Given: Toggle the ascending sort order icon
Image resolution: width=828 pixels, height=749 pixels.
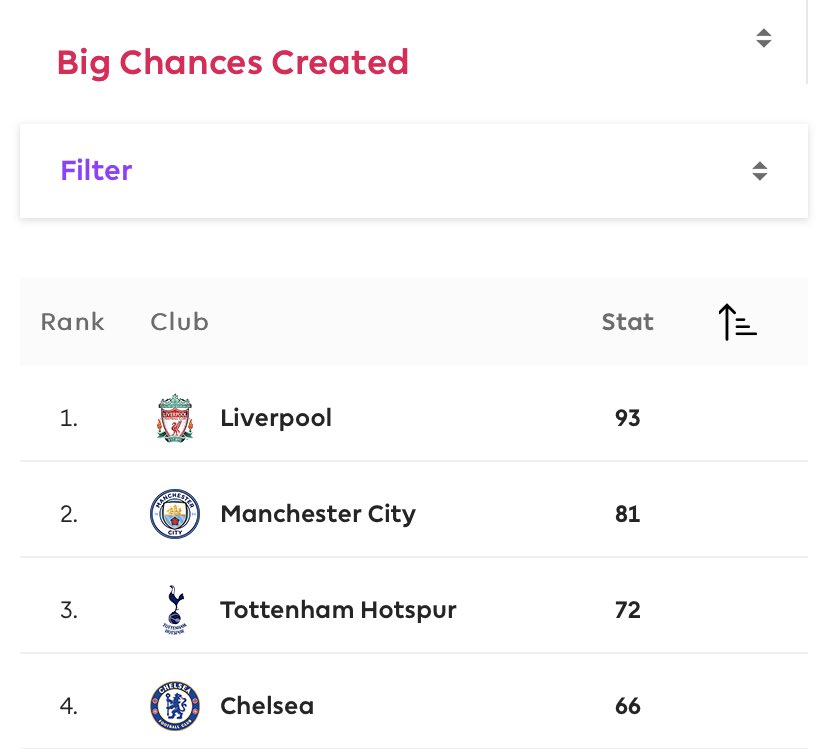Looking at the screenshot, I should point(738,322).
